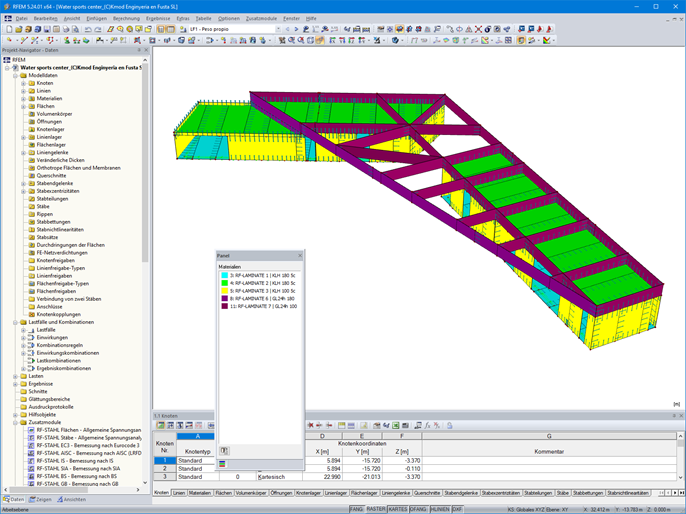
Task: Click the new node tool icon
Action: click(x=9, y=40)
